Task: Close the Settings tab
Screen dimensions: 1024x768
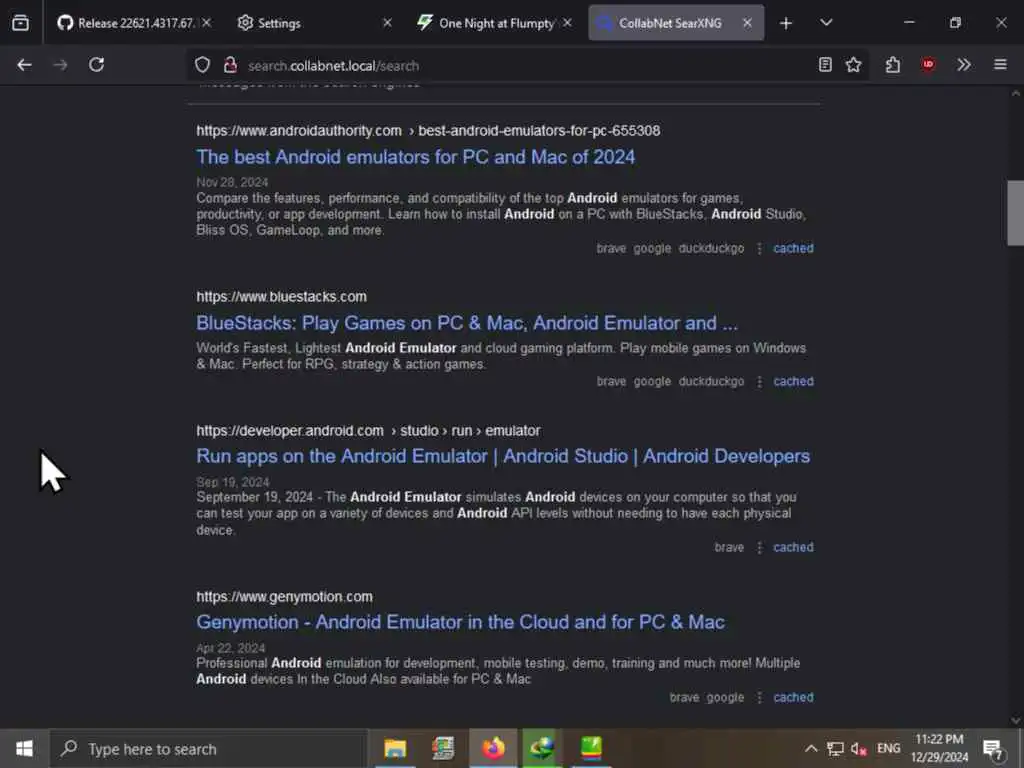Action: [387, 23]
